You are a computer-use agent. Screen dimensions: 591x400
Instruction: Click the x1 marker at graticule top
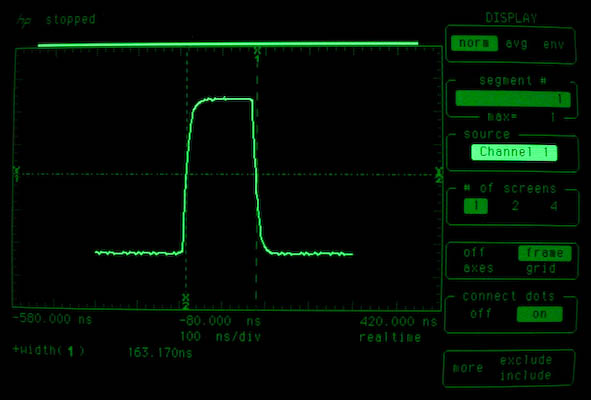[x=257, y=55]
